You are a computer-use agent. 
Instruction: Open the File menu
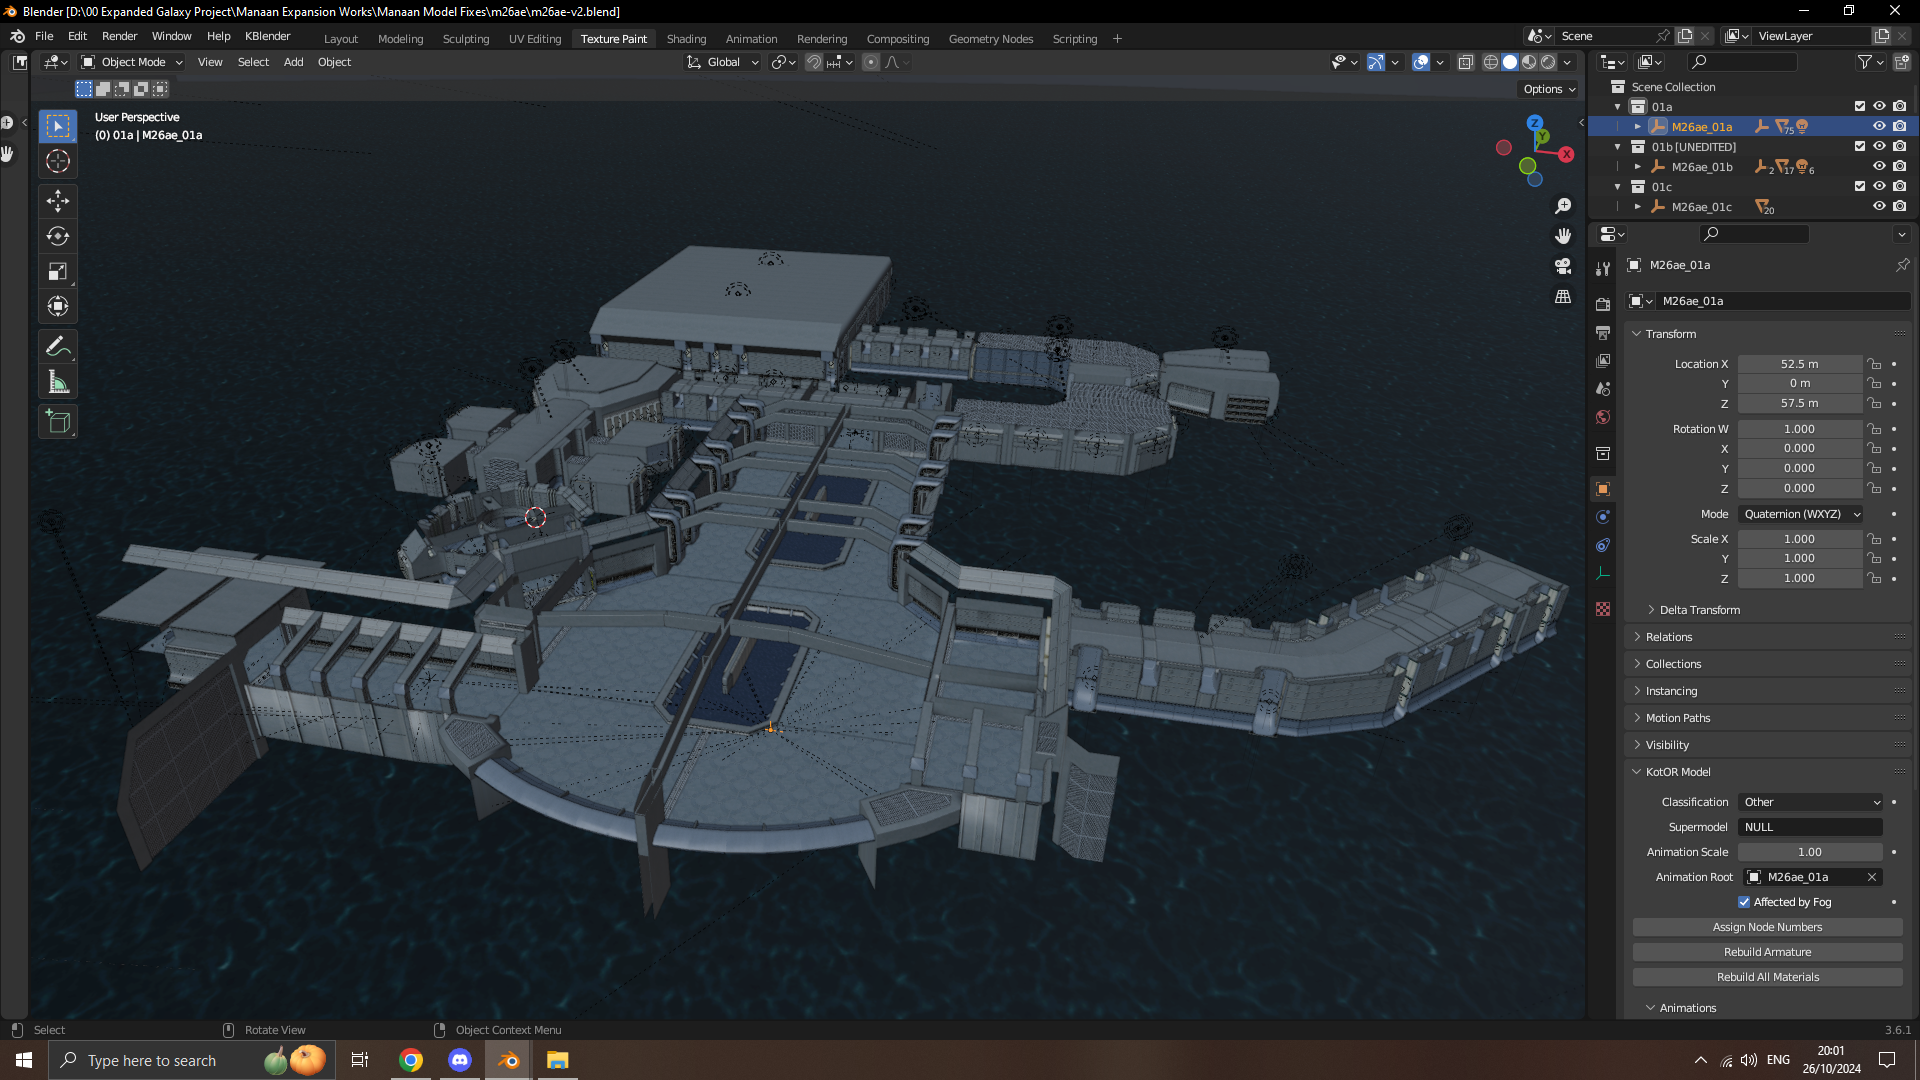point(44,36)
